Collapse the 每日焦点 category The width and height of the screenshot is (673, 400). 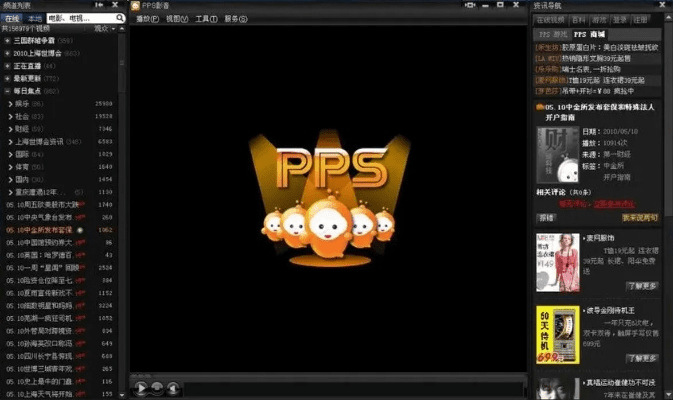point(9,91)
